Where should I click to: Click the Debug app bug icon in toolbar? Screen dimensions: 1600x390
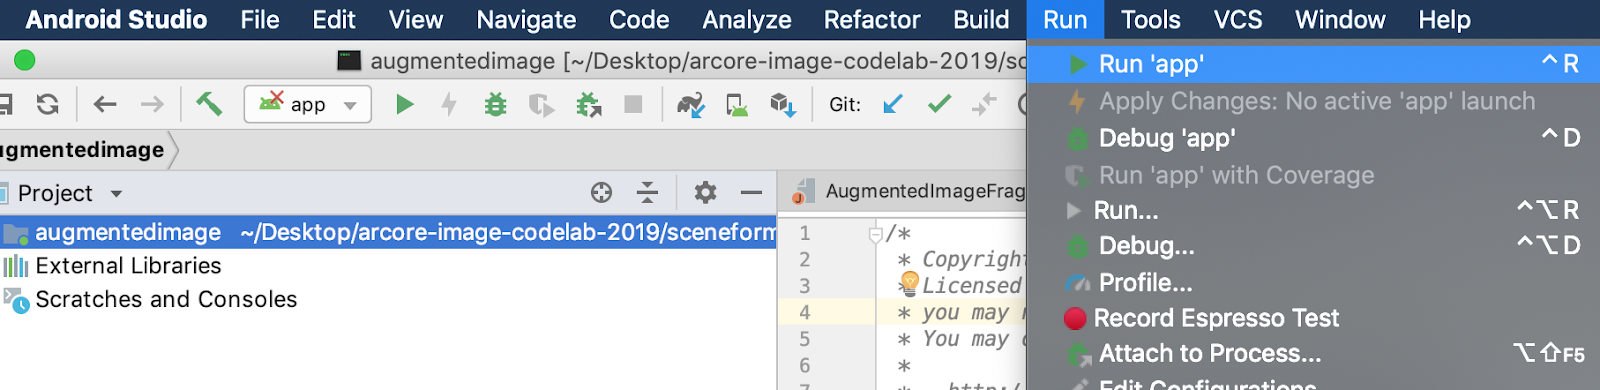[x=495, y=104]
